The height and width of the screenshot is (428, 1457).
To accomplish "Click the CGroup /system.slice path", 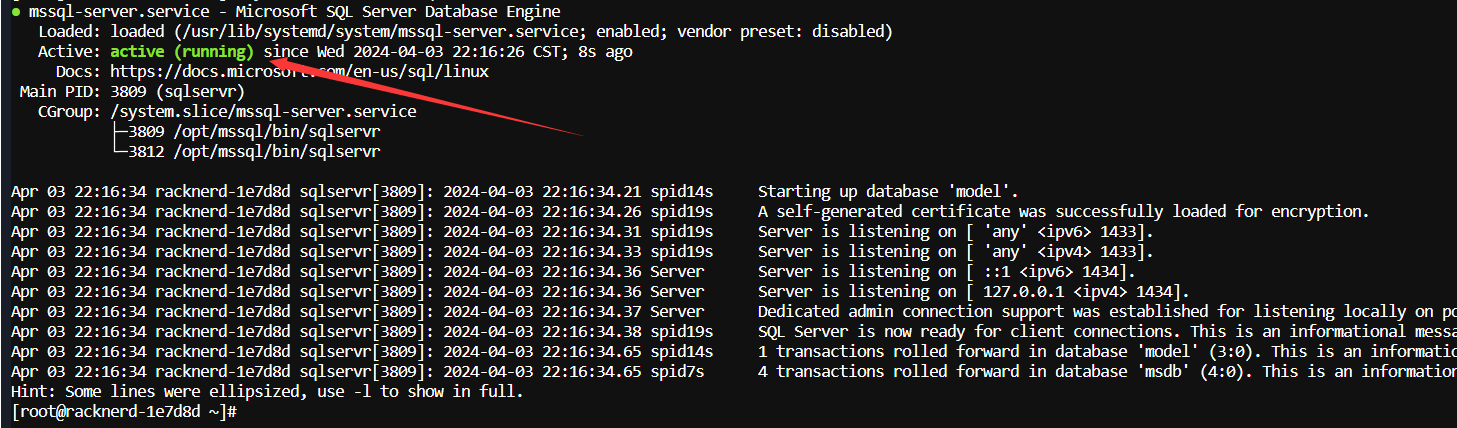I will pyautogui.click(x=263, y=111).
